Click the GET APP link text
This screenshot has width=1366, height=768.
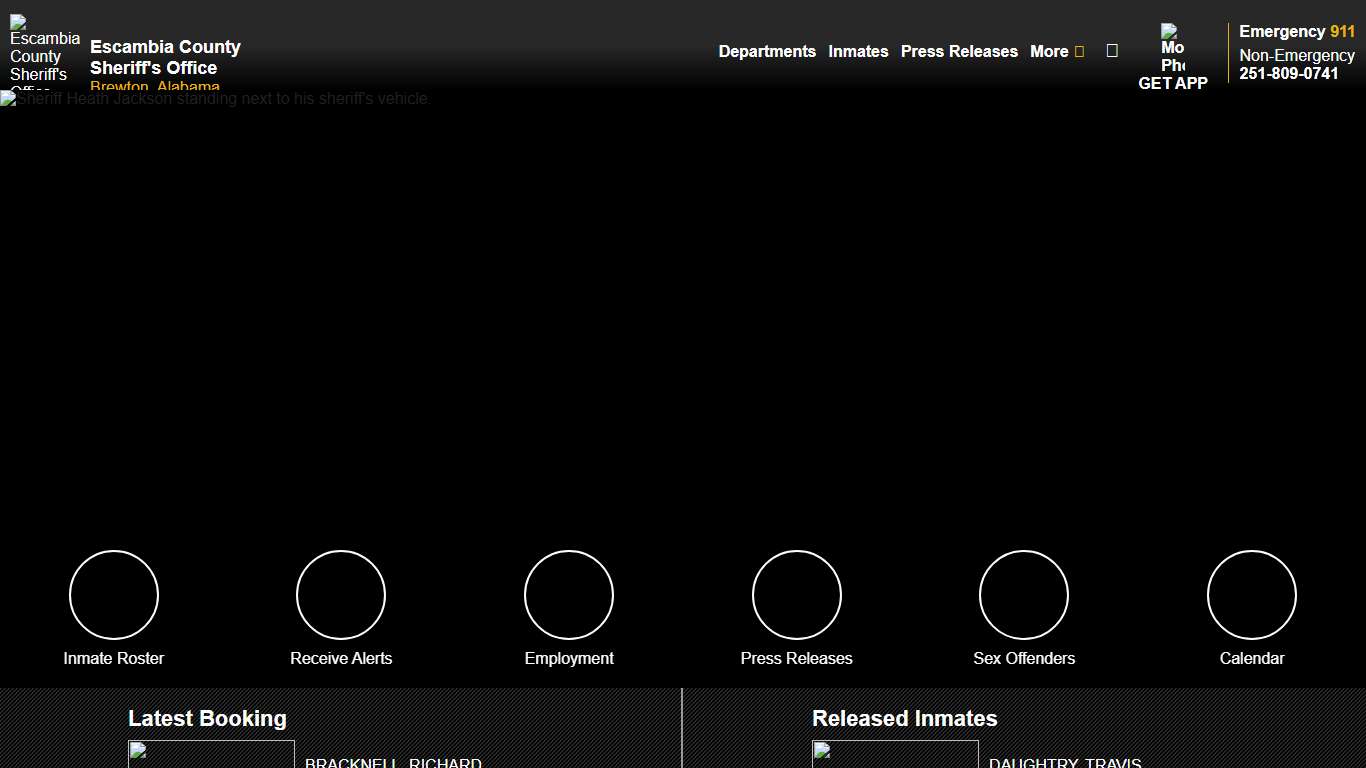1173,84
